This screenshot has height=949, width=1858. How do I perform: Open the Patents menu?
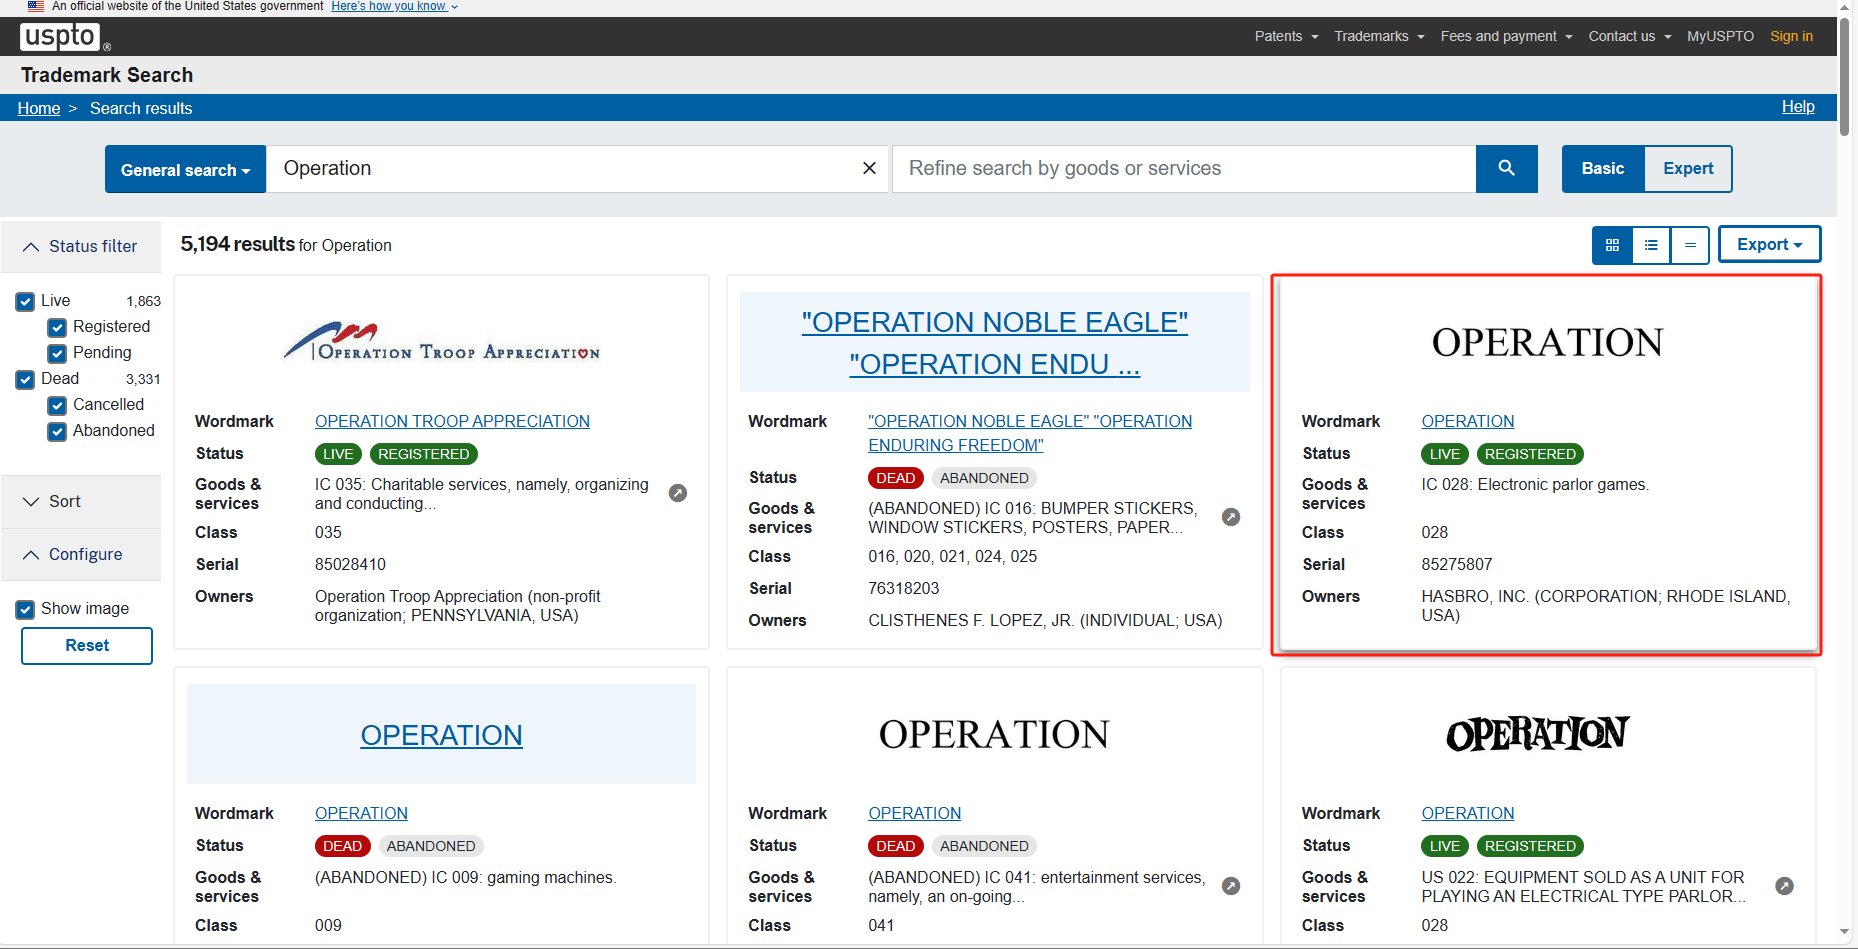coord(1286,36)
